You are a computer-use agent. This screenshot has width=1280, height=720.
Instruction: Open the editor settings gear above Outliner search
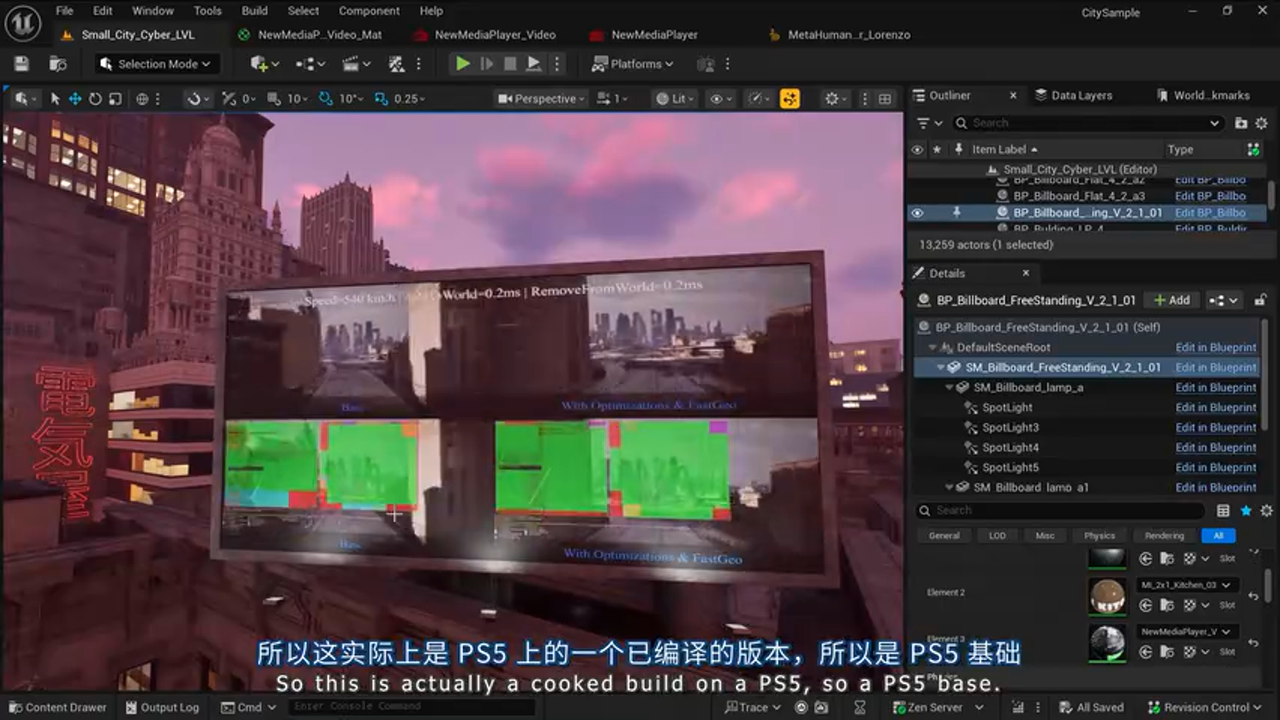[1262, 123]
